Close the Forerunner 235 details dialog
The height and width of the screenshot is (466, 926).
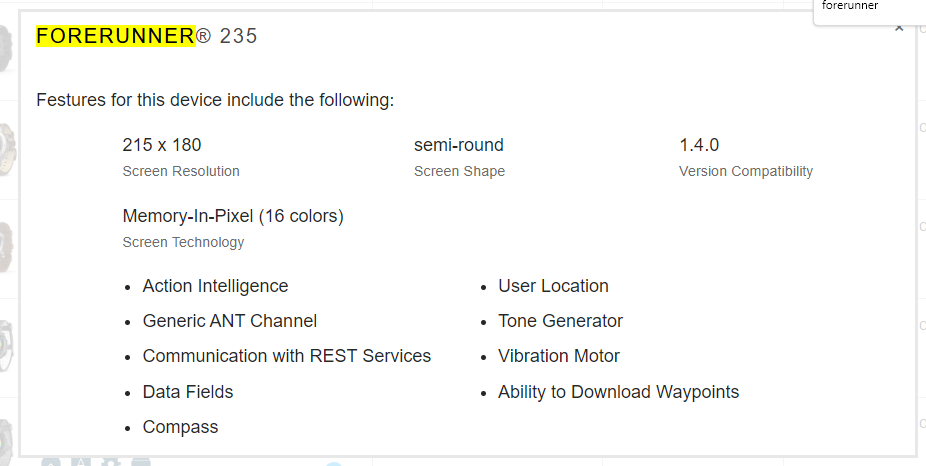pos(899,28)
